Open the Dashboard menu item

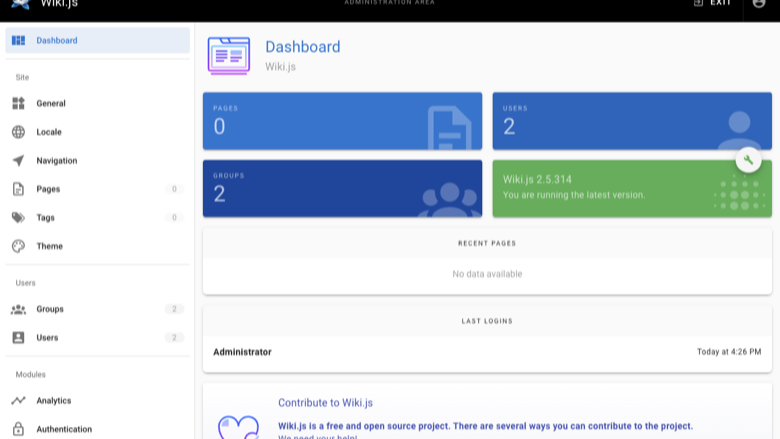coord(98,40)
